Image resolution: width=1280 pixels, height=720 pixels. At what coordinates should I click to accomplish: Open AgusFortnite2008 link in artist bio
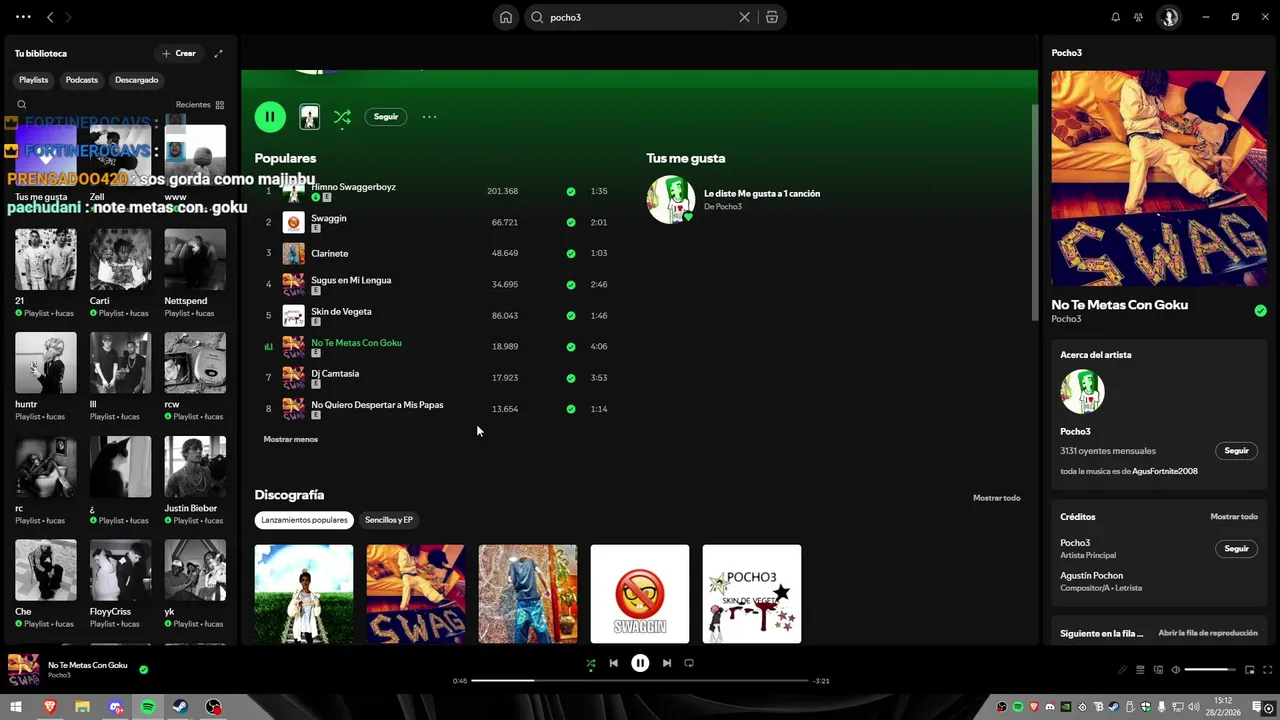[1165, 471]
